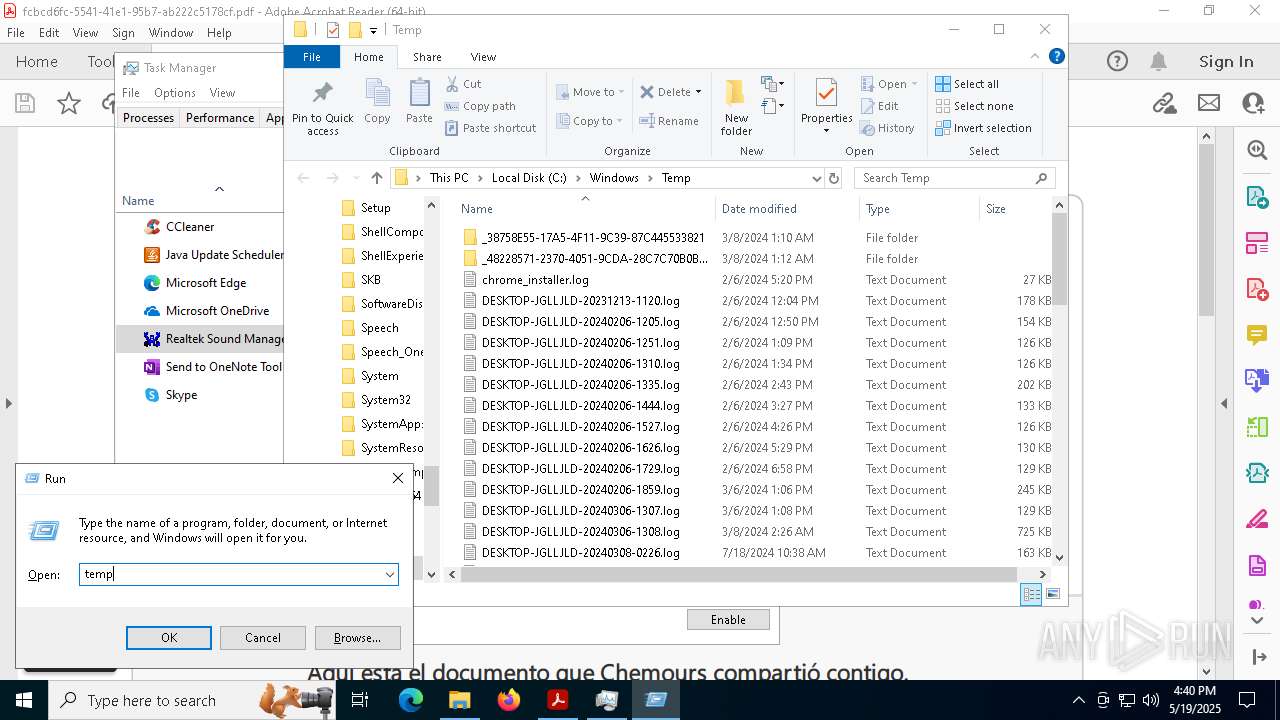Switch to Performance tab in Task Manager

coord(220,118)
